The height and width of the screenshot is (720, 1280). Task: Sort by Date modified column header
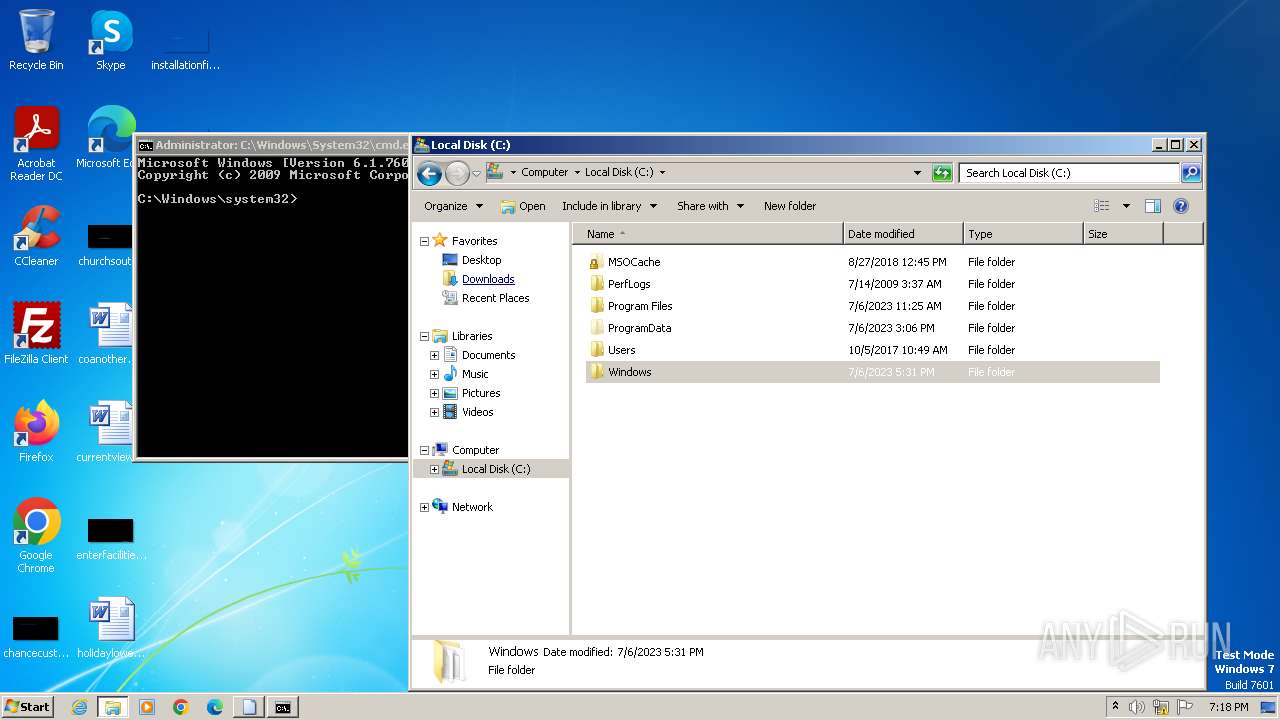(903, 234)
